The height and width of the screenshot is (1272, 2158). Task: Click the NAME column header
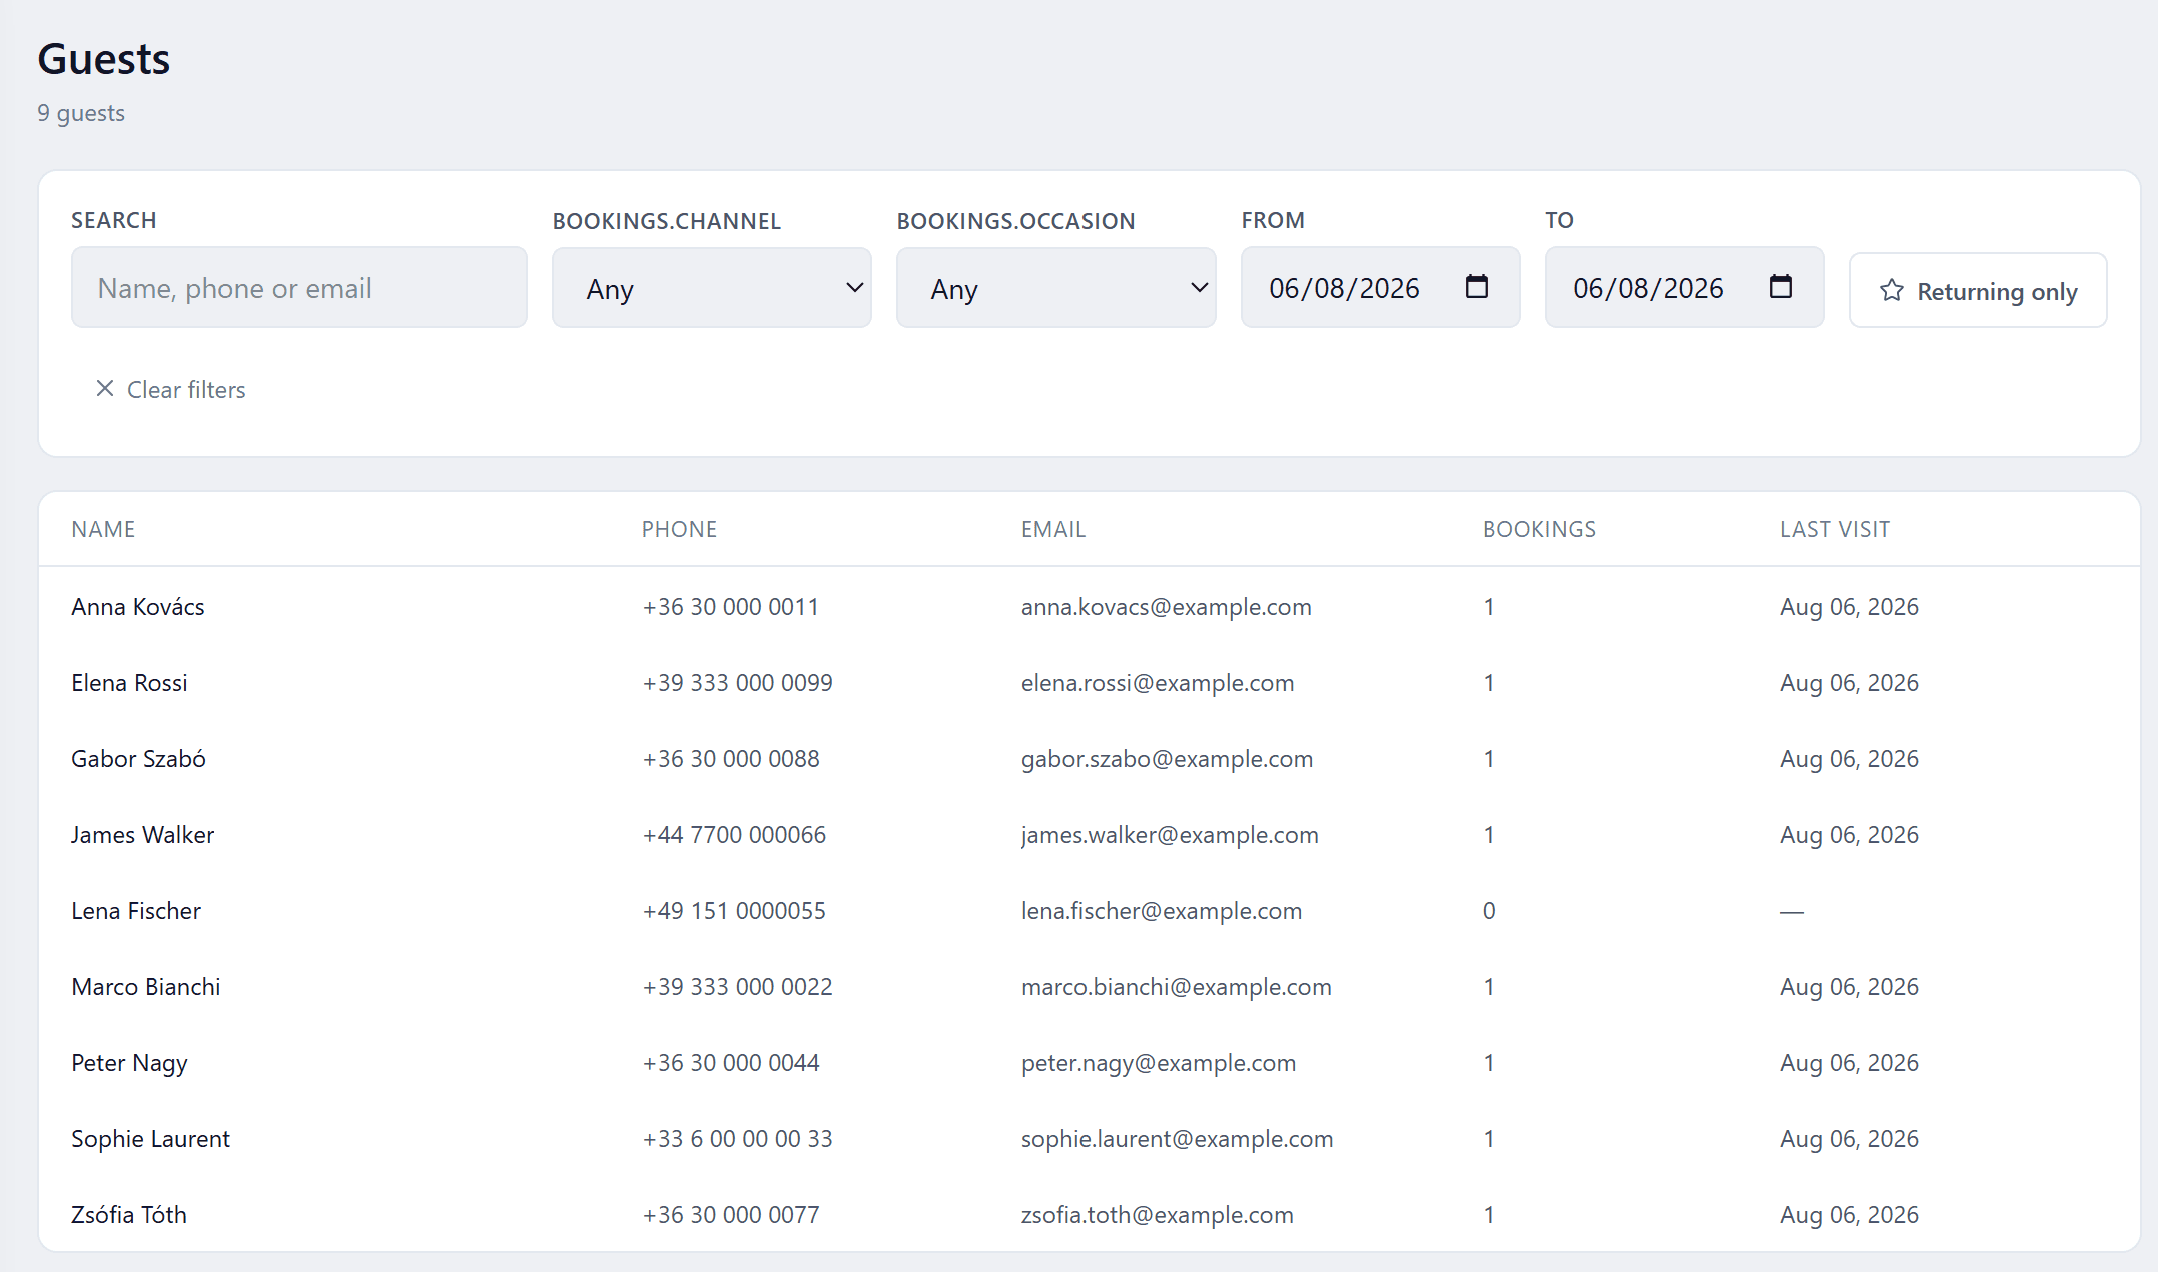103,529
